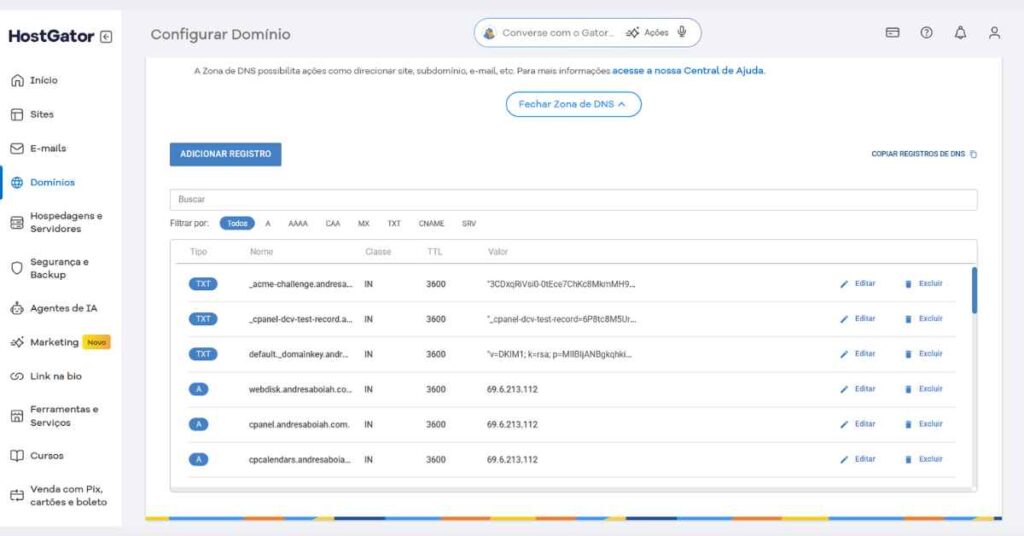This screenshot has width=1024, height=536.
Task: Delete the default._domainkey record
Action: [x=923, y=354]
